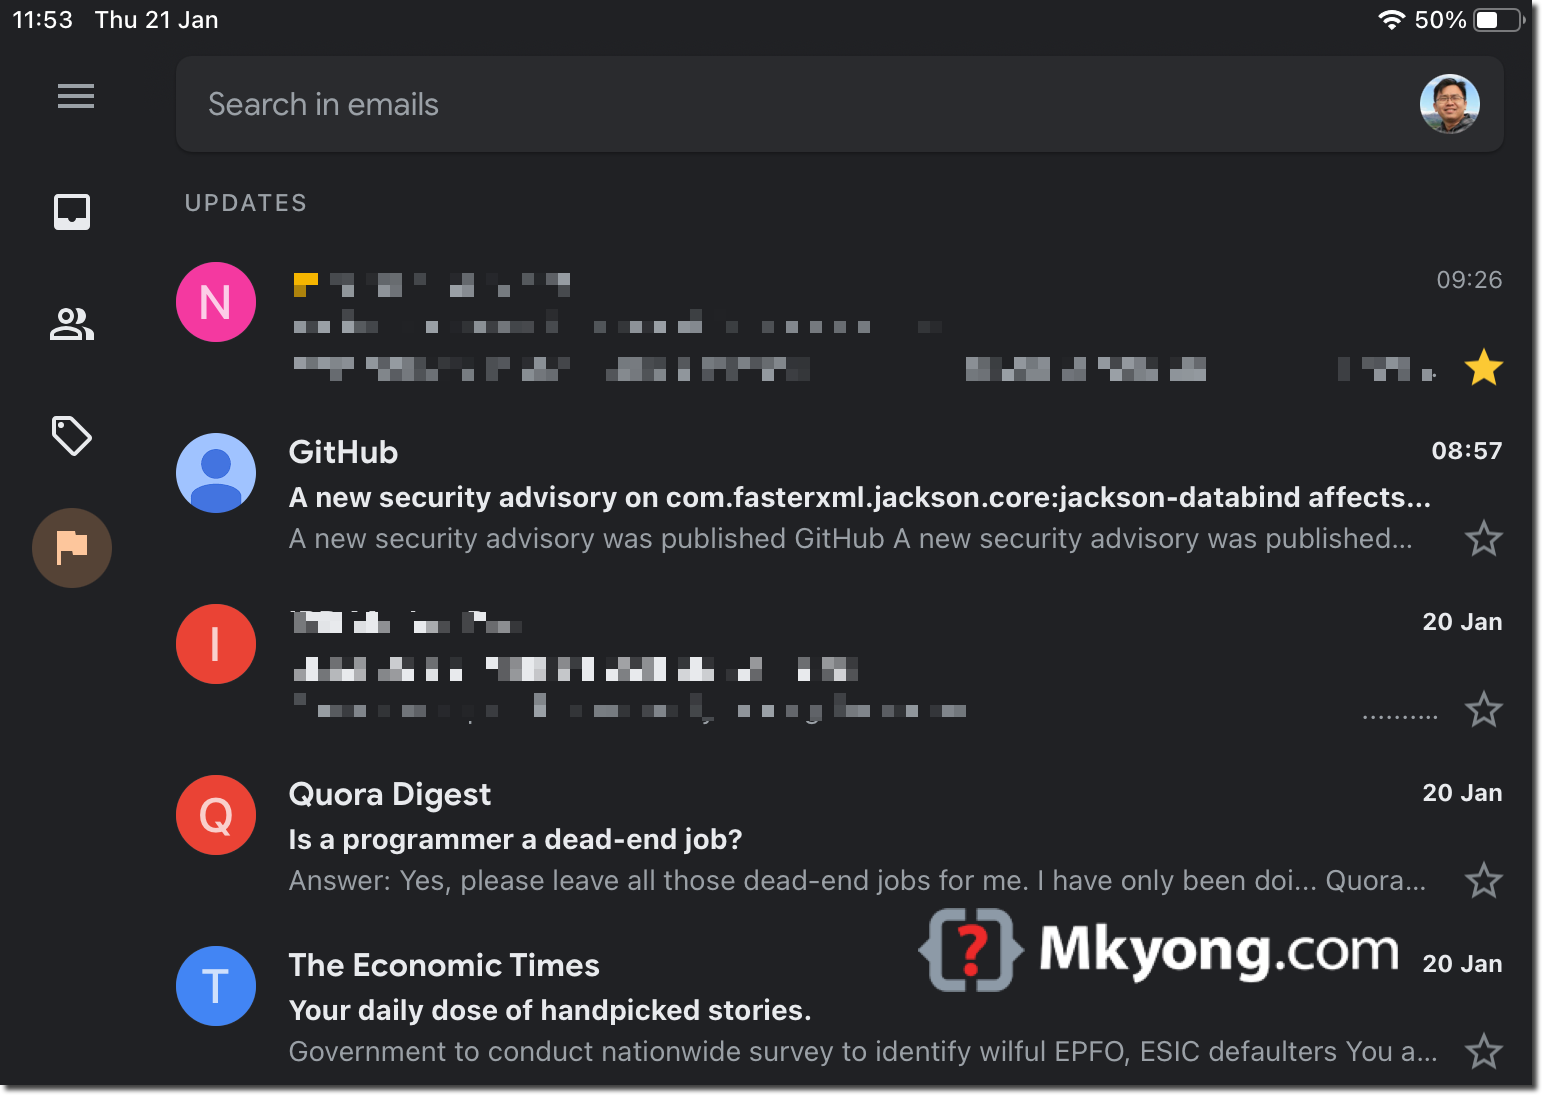
Task: Tap the 11:53 clock in status bar
Action: [x=42, y=20]
